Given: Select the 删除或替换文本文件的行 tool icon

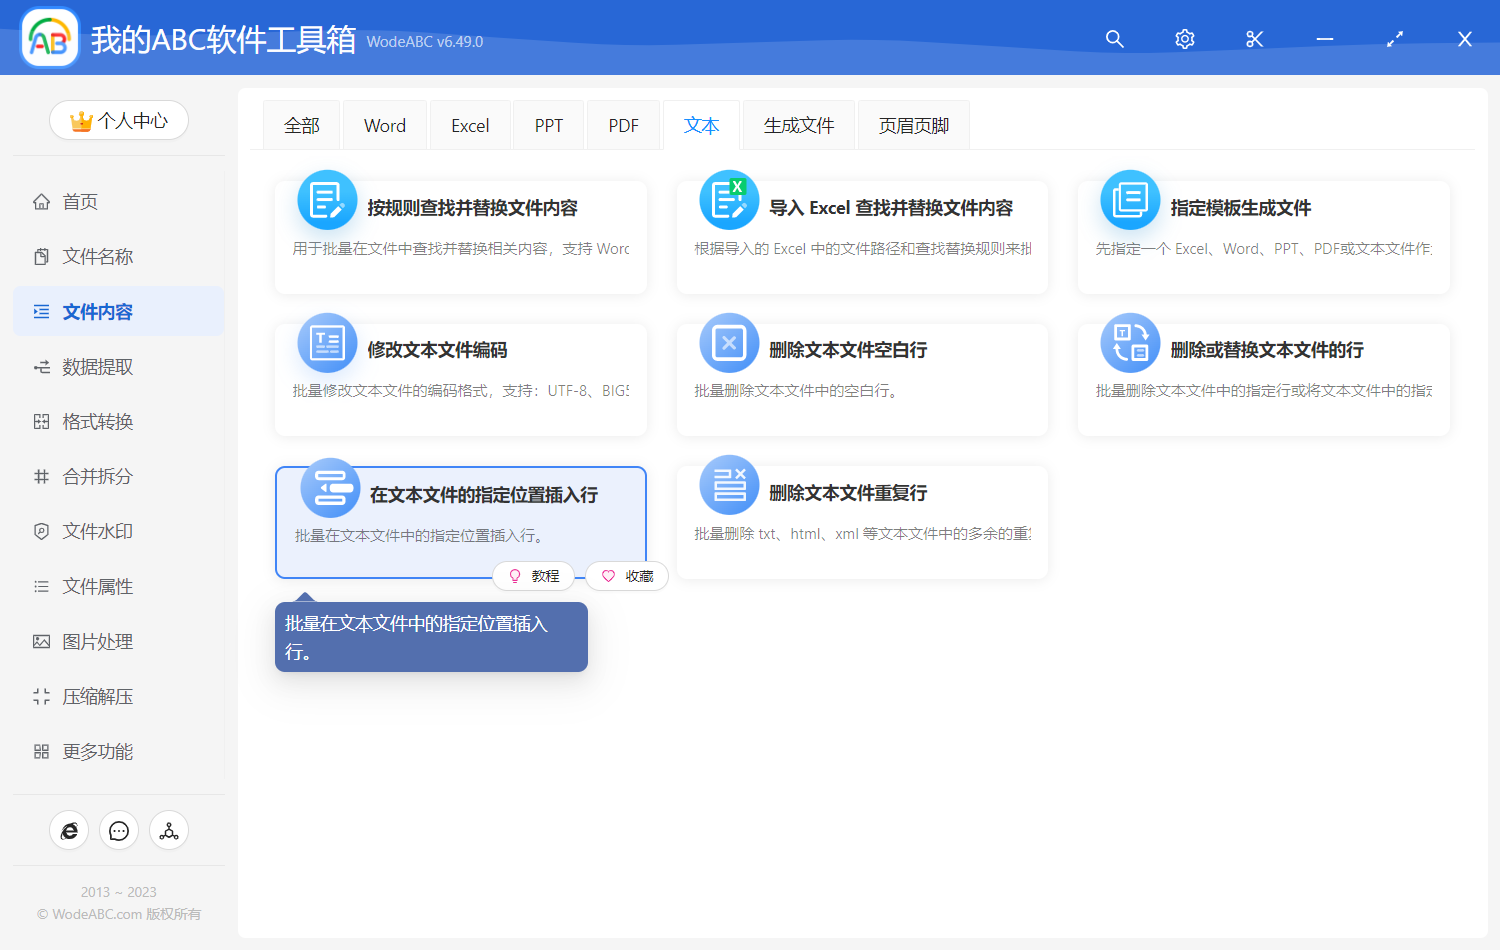Looking at the screenshot, I should (x=1130, y=342).
